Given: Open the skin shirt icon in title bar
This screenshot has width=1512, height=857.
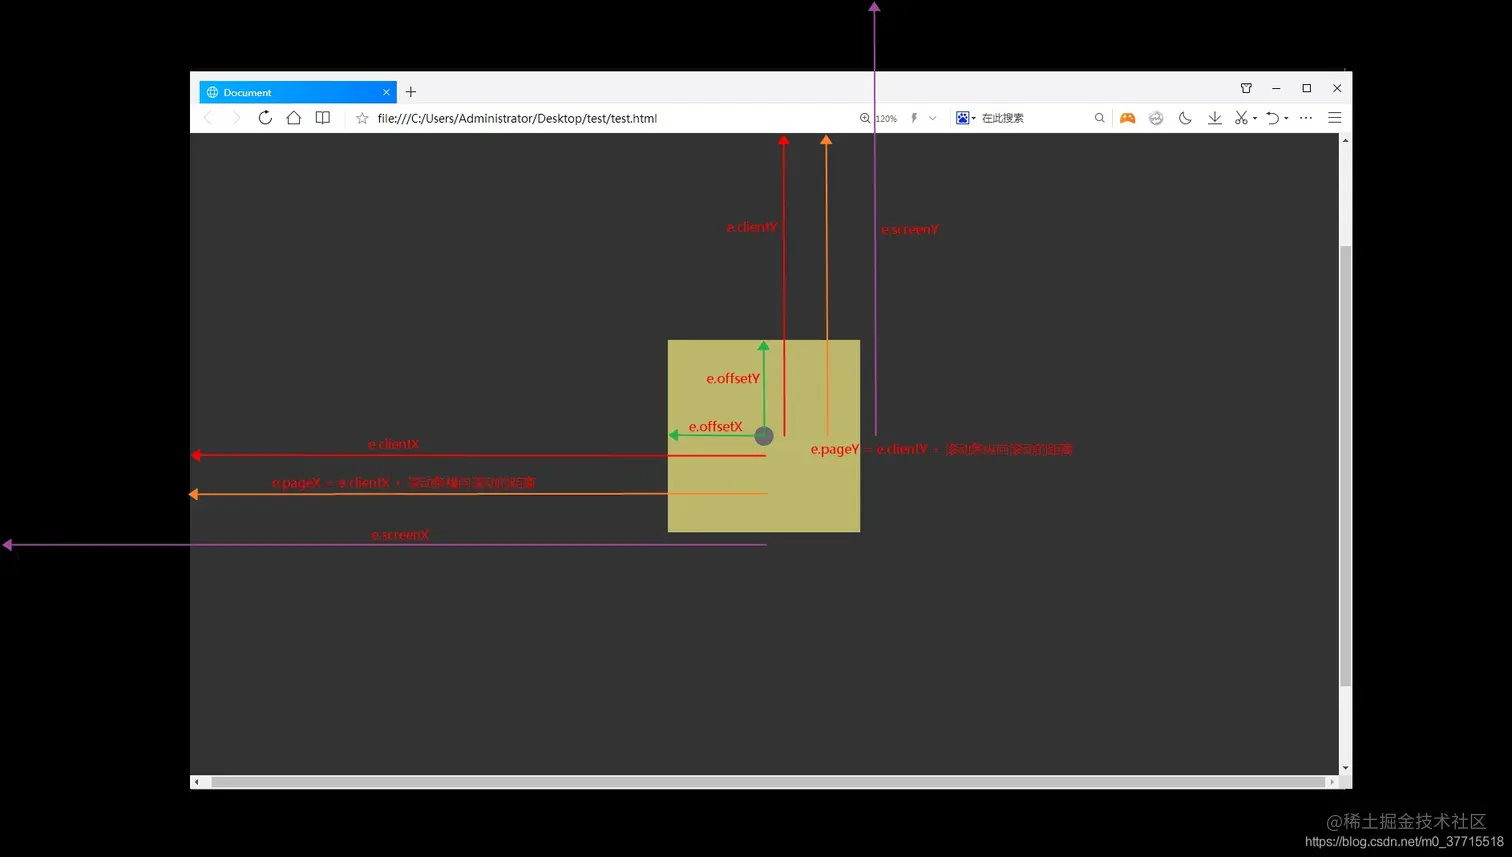Looking at the screenshot, I should [1246, 88].
